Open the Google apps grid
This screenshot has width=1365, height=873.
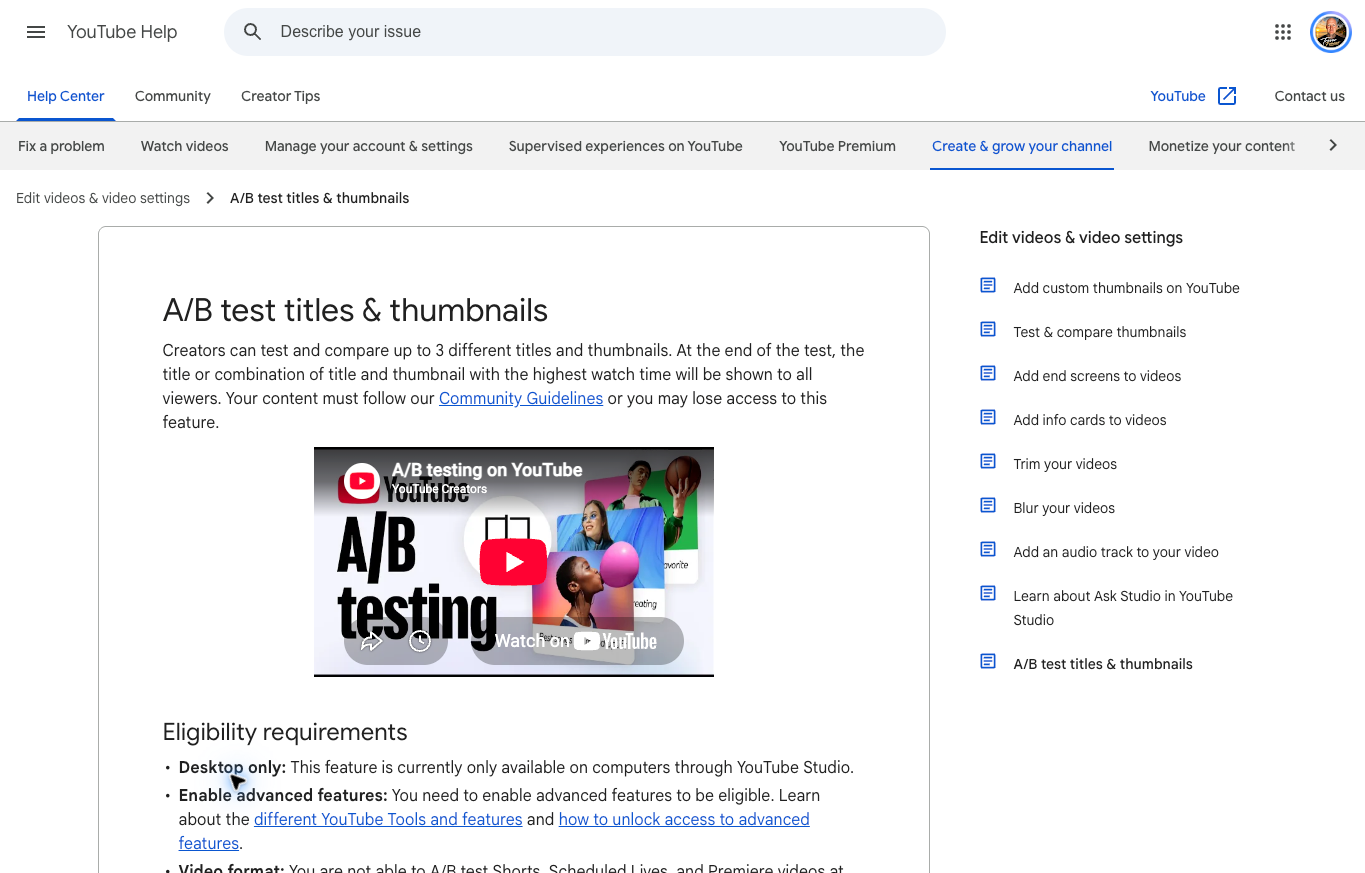(1283, 32)
